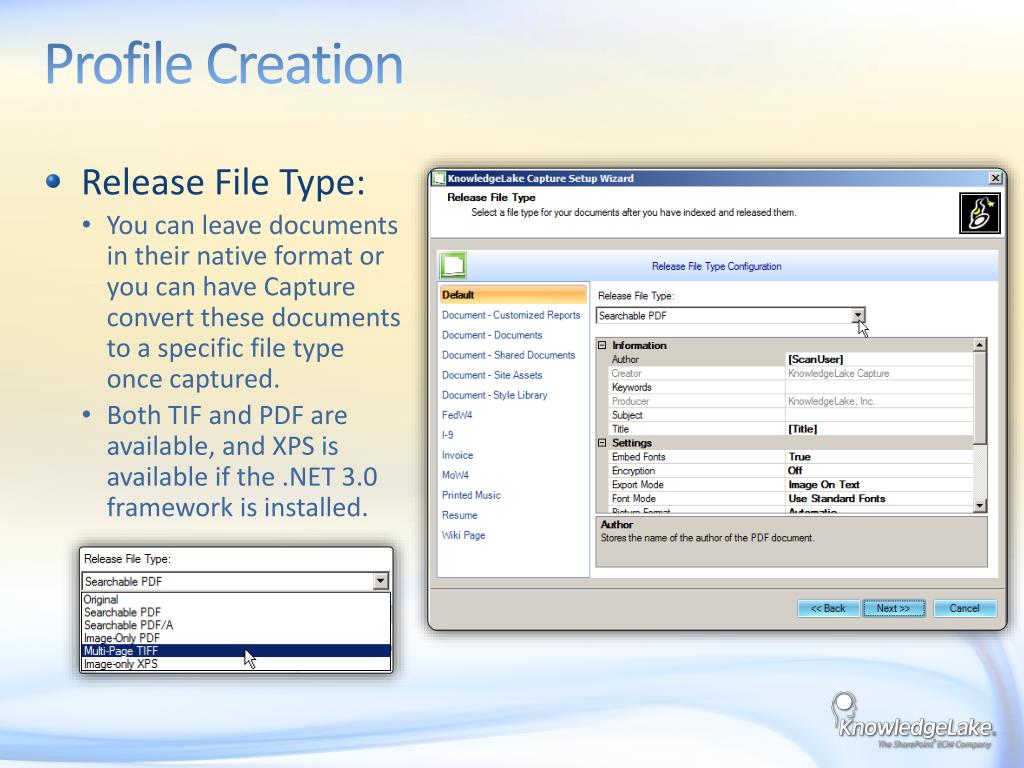This screenshot has height=768, width=1024.
Task: Select Document - Site Assets entry
Action: (x=492, y=375)
